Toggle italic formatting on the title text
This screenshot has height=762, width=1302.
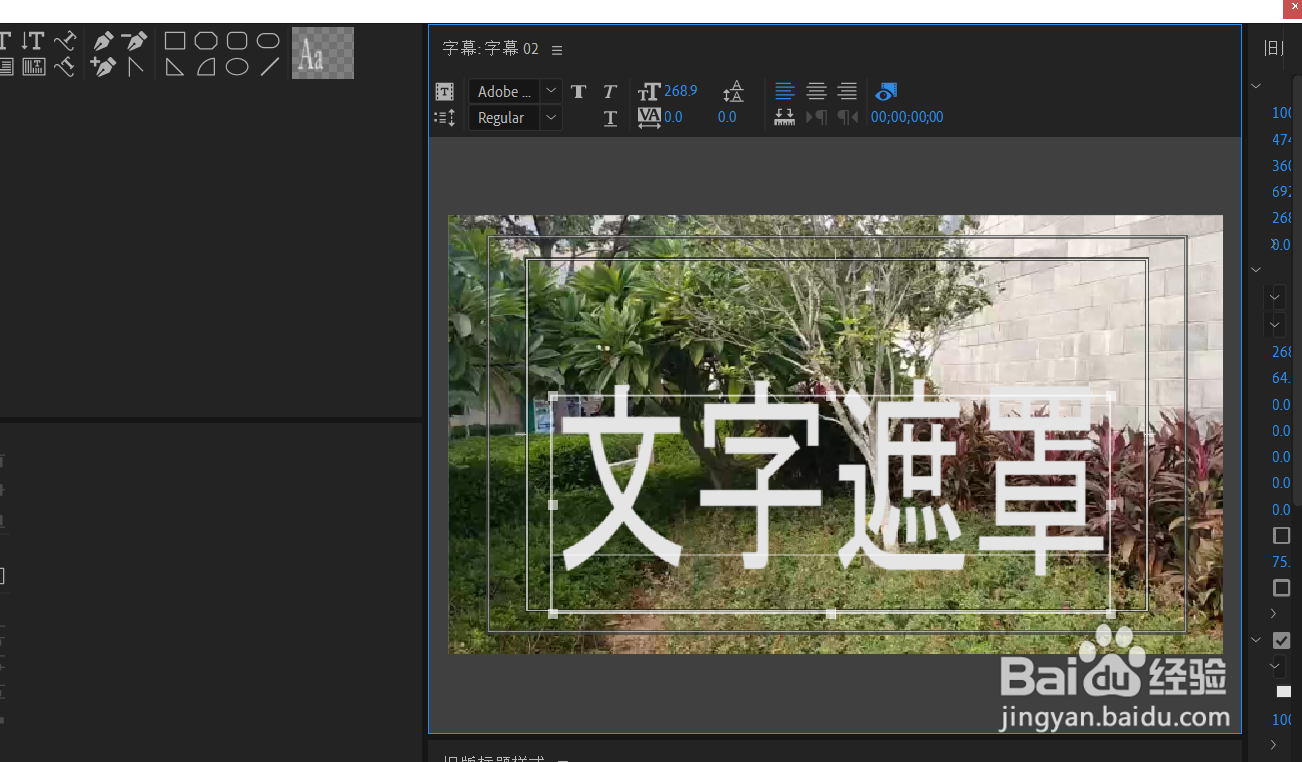(609, 91)
